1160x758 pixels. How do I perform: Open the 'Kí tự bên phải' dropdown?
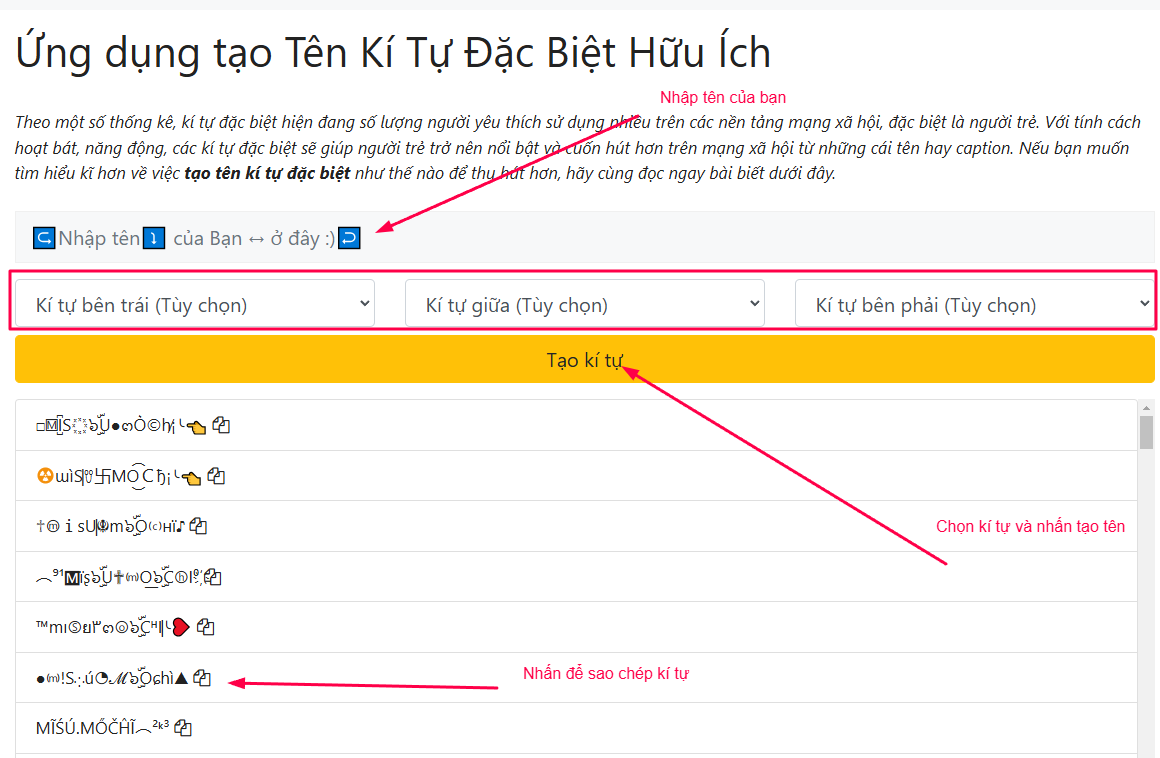[974, 305]
